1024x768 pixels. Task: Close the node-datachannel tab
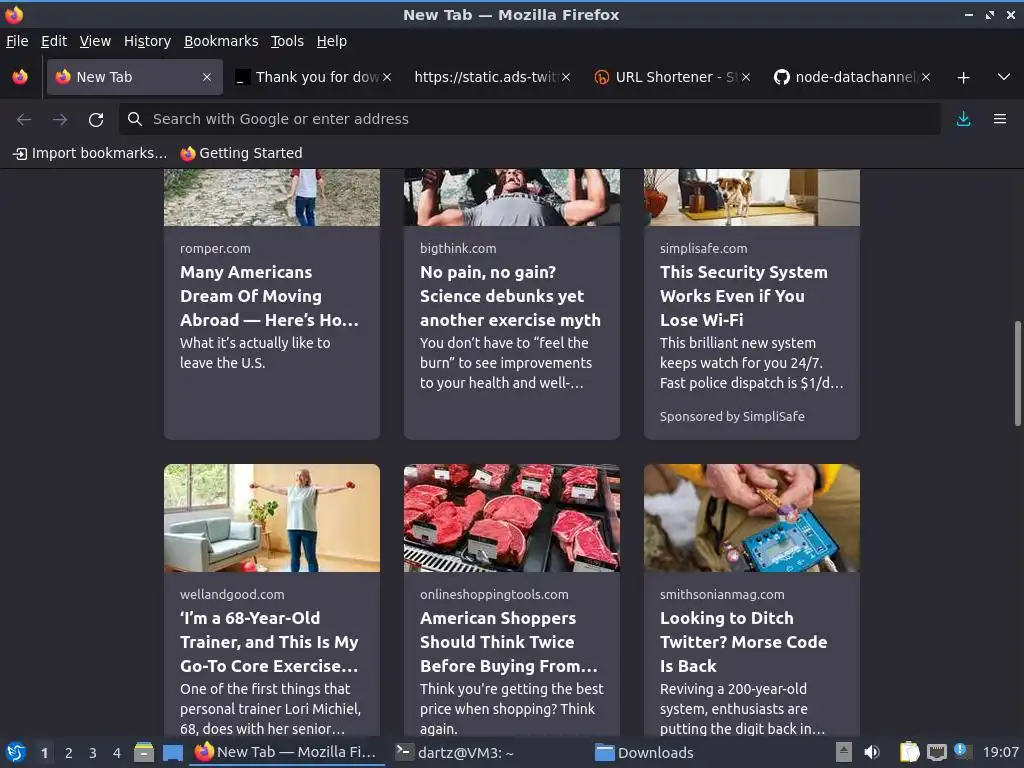926,77
